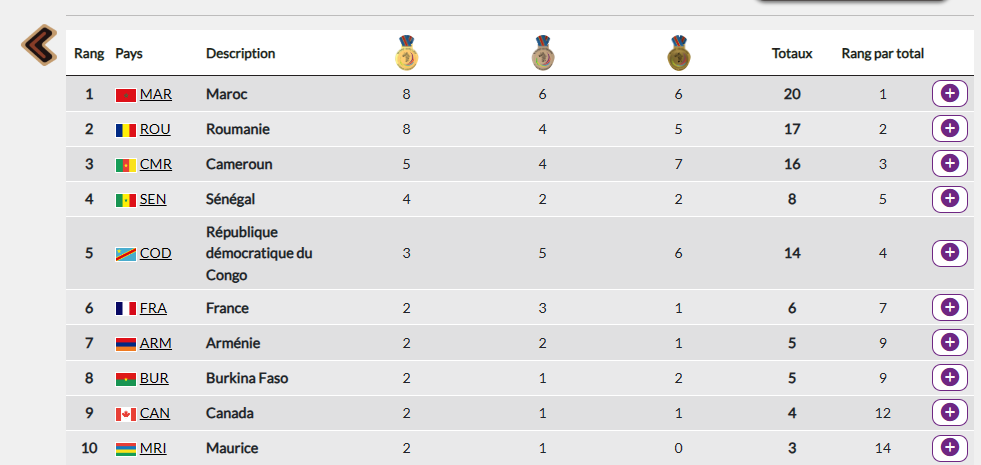The width and height of the screenshot is (981, 465).
Task: Click the Canada flag icon
Action: point(125,414)
